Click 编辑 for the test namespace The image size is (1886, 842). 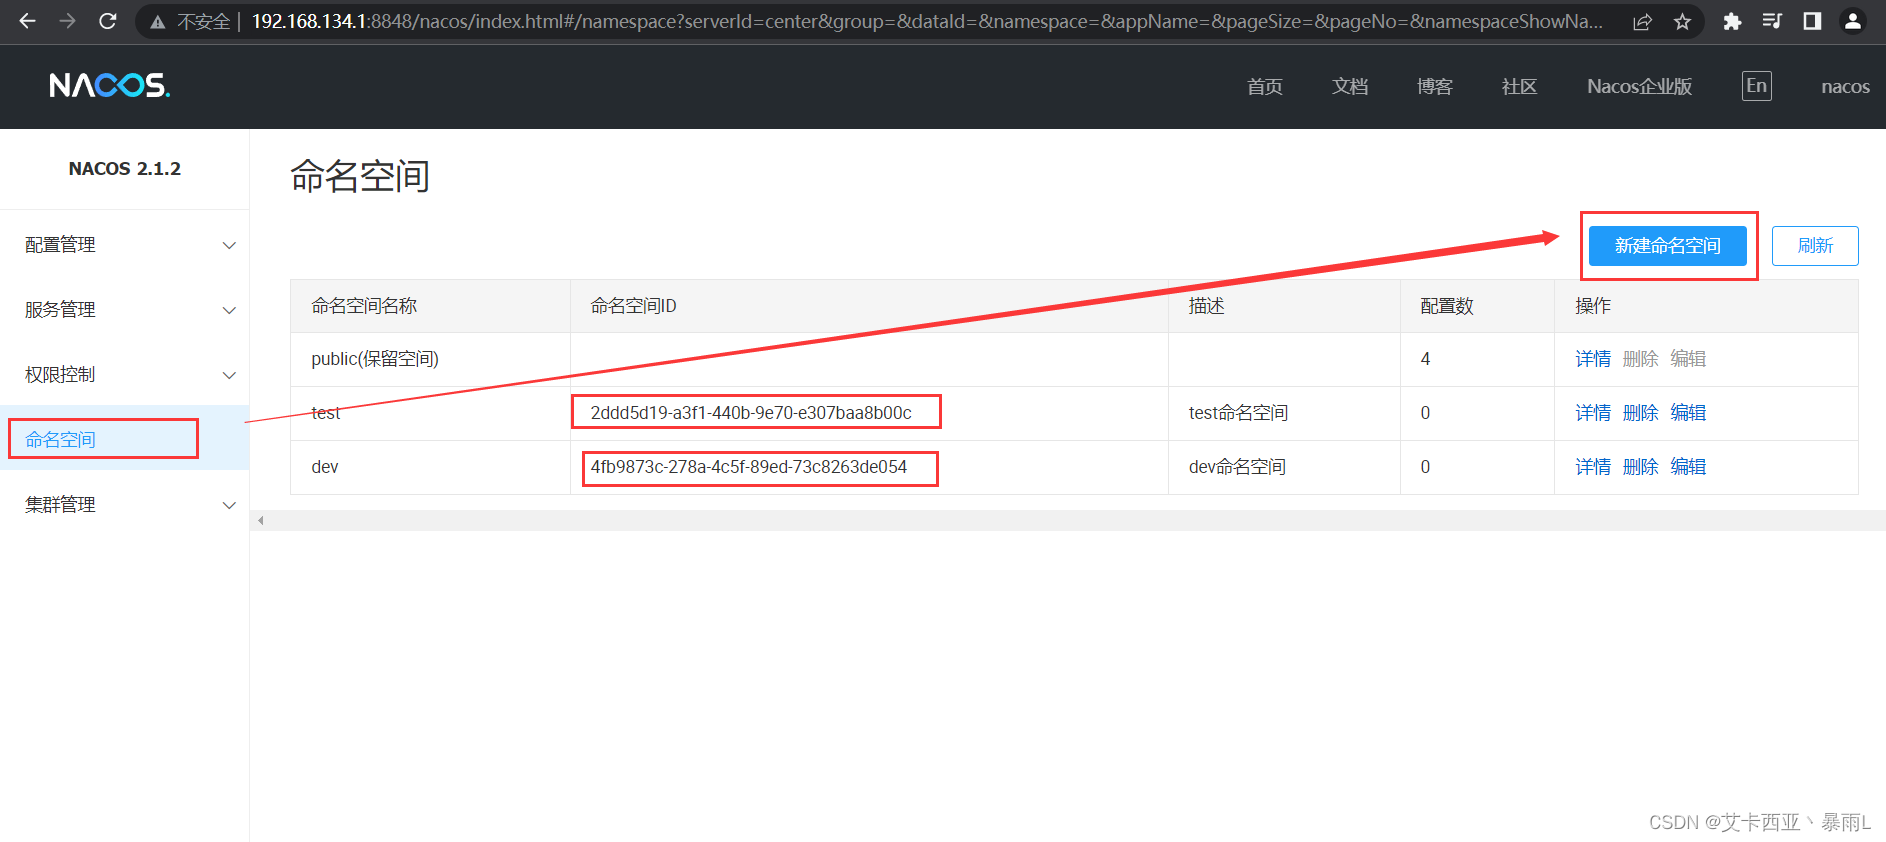(x=1688, y=413)
